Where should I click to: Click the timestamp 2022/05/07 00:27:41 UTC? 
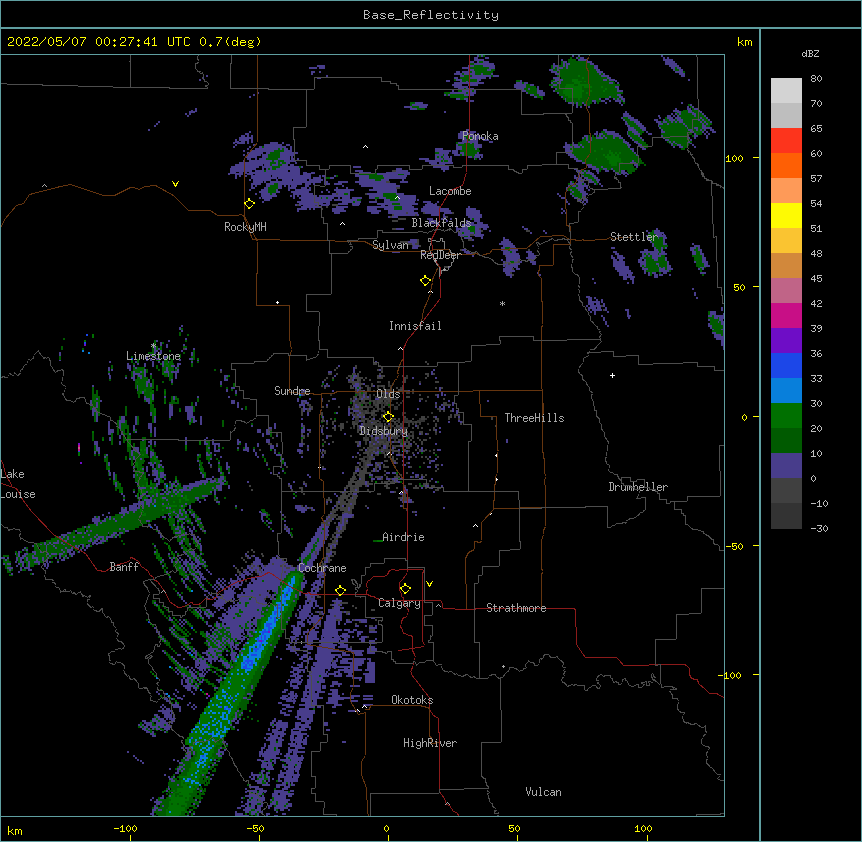[98, 42]
